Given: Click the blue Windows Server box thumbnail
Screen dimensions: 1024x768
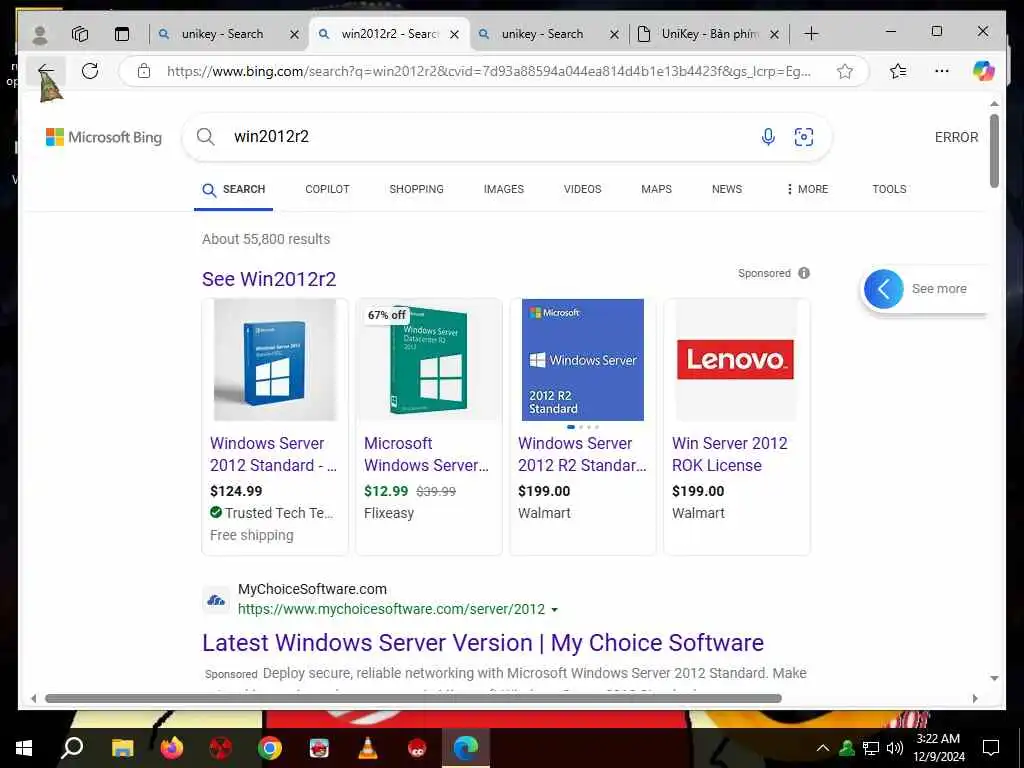Looking at the screenshot, I should pyautogui.click(x=275, y=360).
